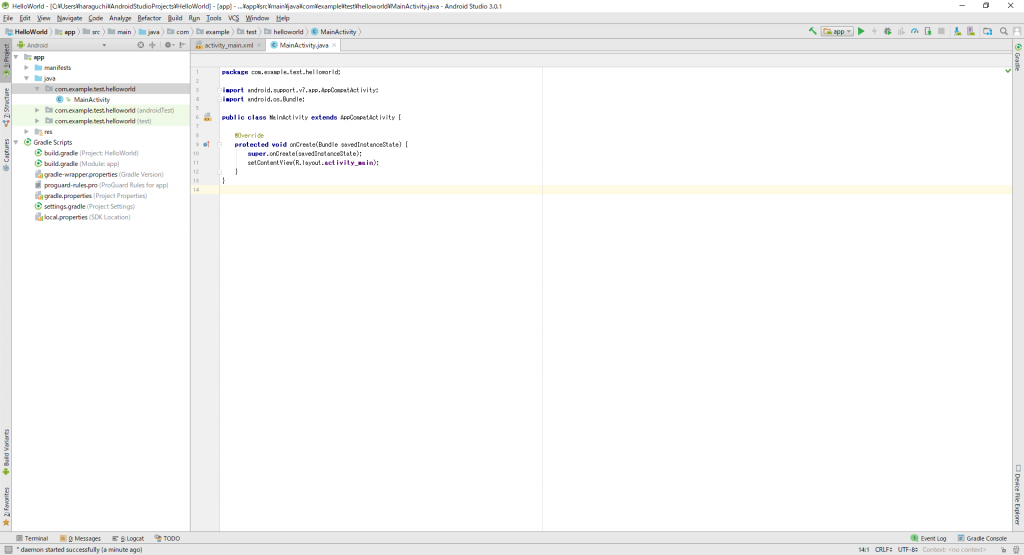Collapse the Gradle Scripts node

click(x=16, y=142)
